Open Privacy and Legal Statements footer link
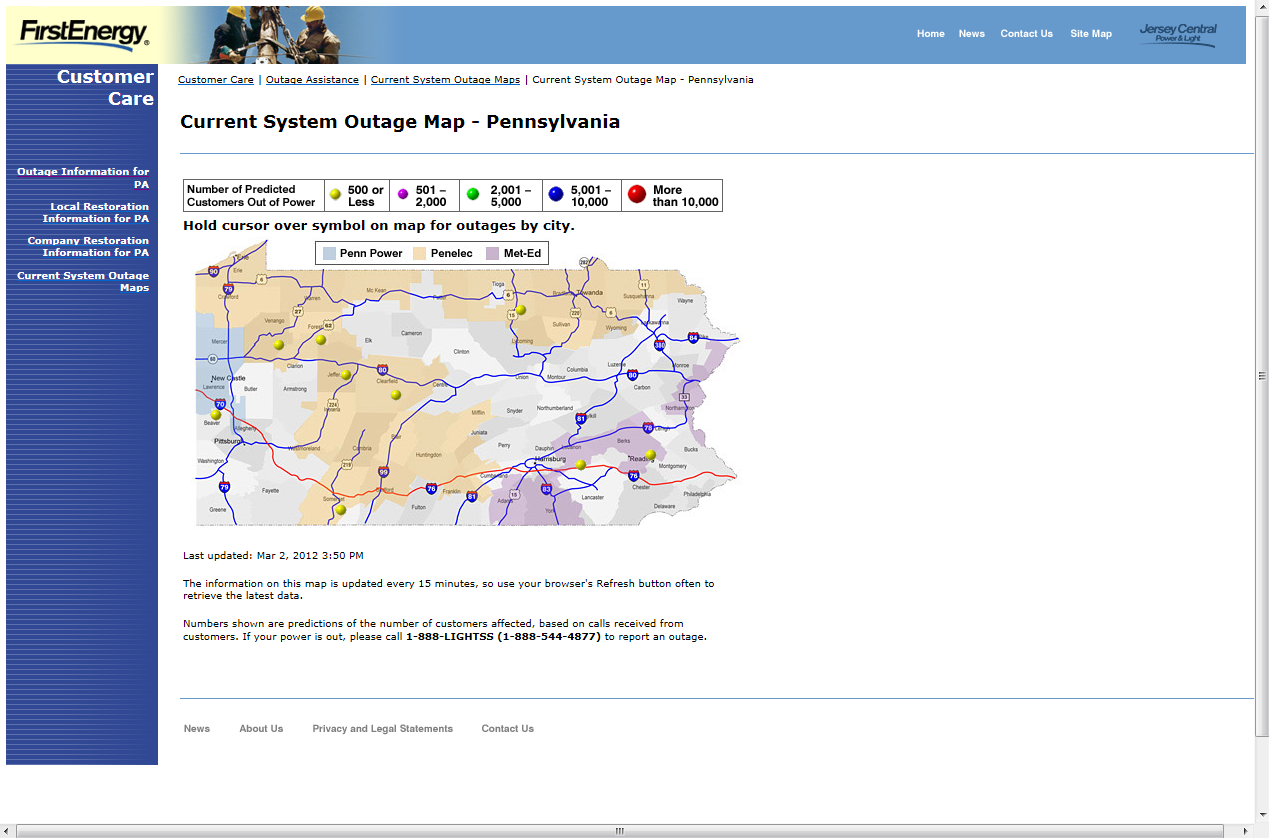This screenshot has height=838, width=1269. click(x=382, y=729)
